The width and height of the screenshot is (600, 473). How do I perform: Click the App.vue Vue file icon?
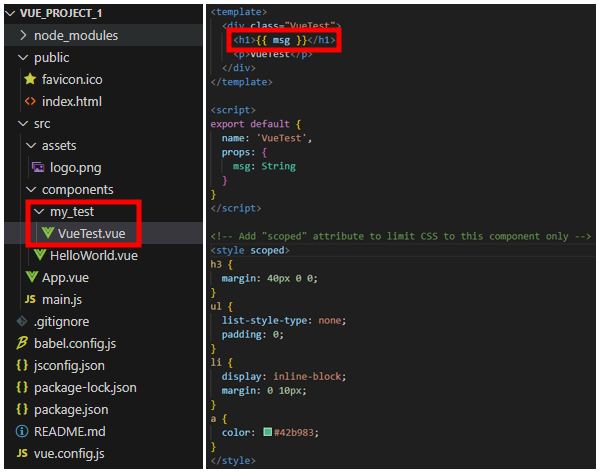(x=32, y=277)
